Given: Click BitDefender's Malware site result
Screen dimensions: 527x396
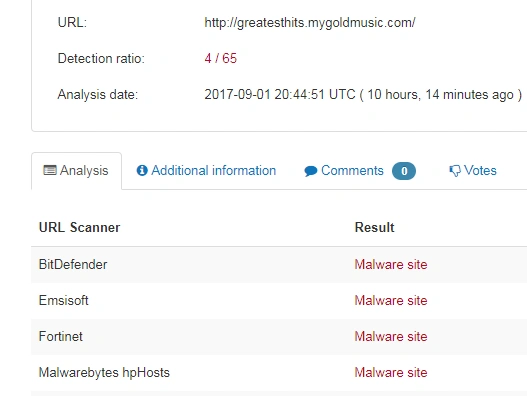Looking at the screenshot, I should 391,265.
